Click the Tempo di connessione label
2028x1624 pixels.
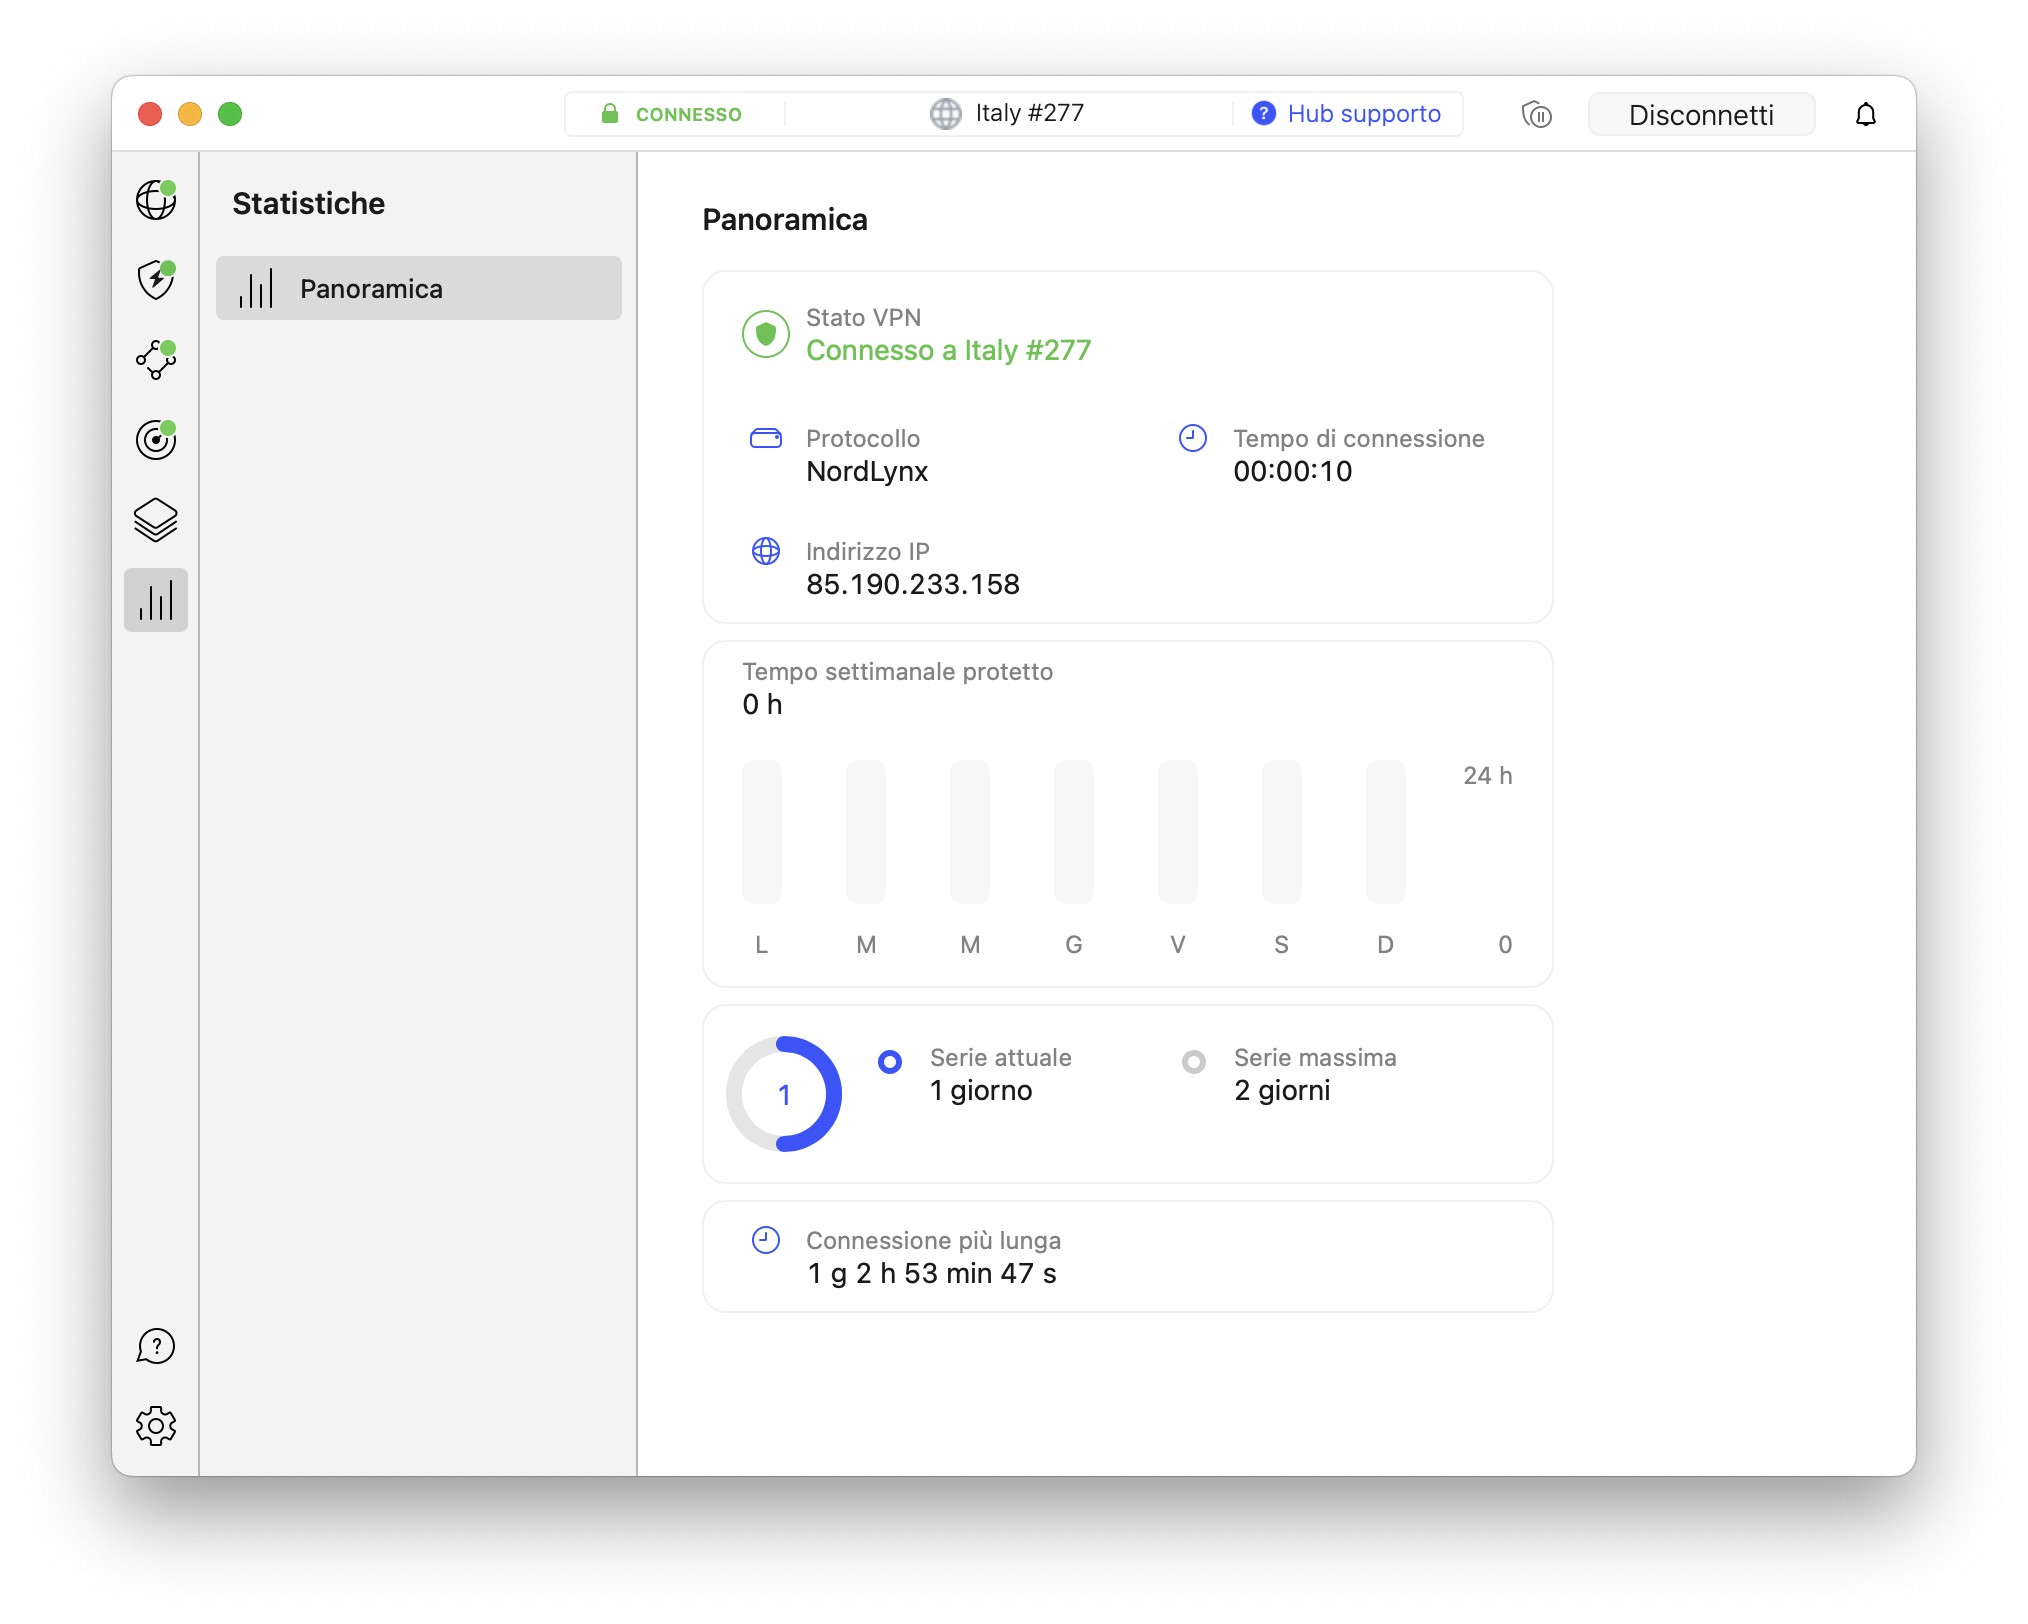coord(1359,438)
